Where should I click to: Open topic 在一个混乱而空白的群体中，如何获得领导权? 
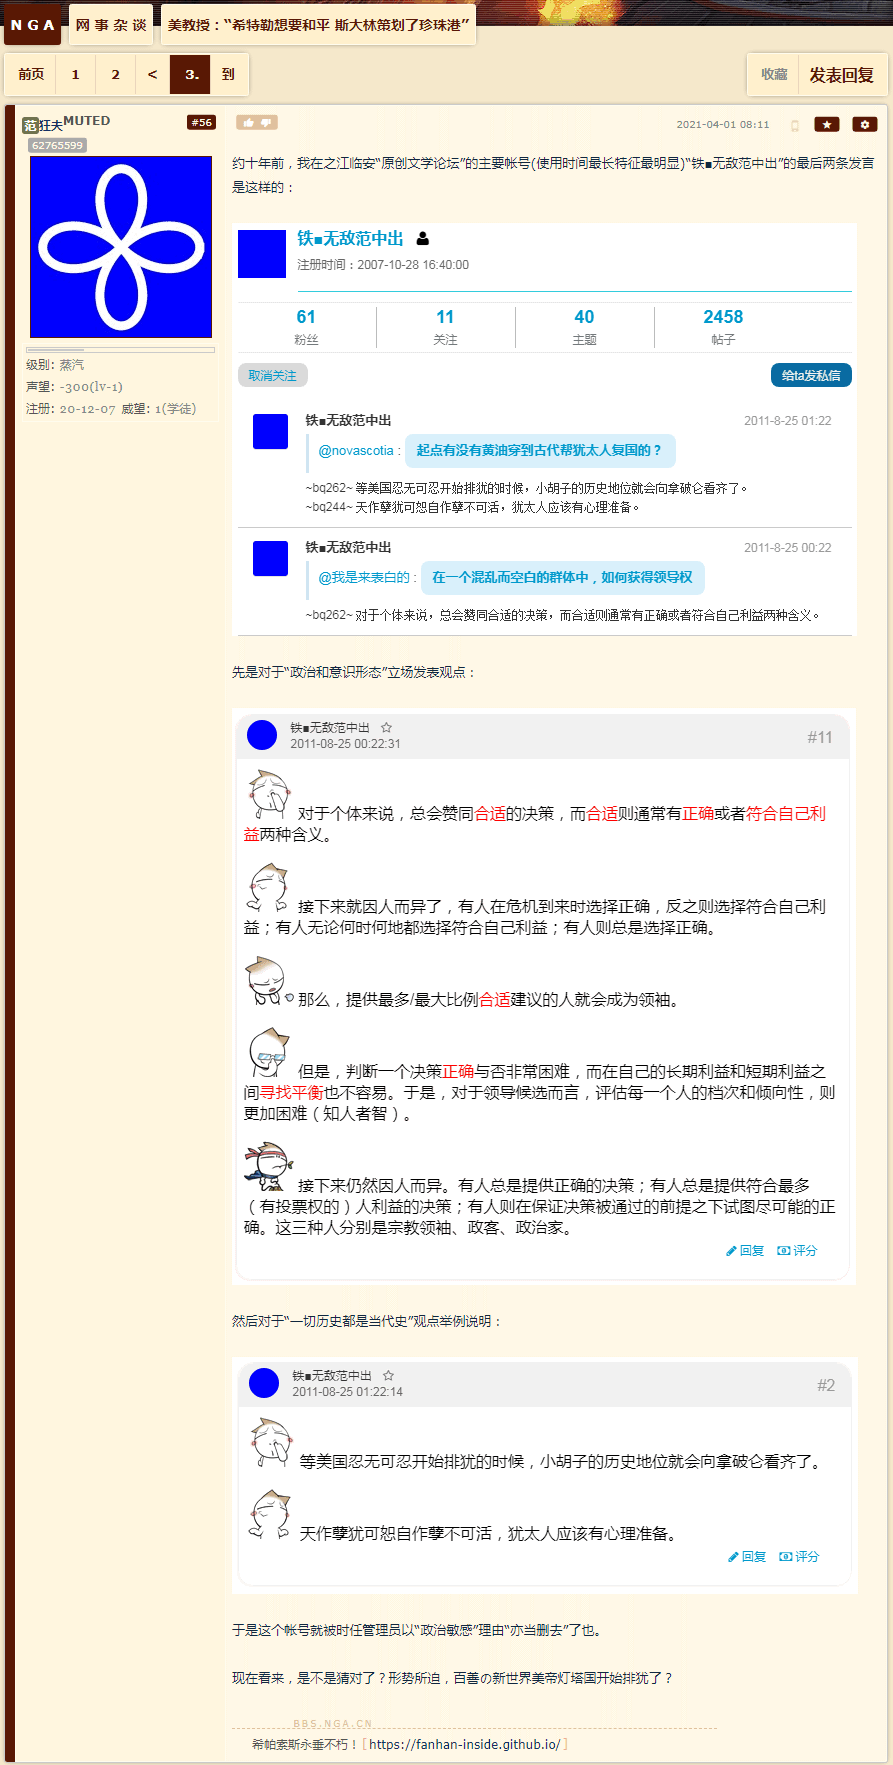(562, 578)
